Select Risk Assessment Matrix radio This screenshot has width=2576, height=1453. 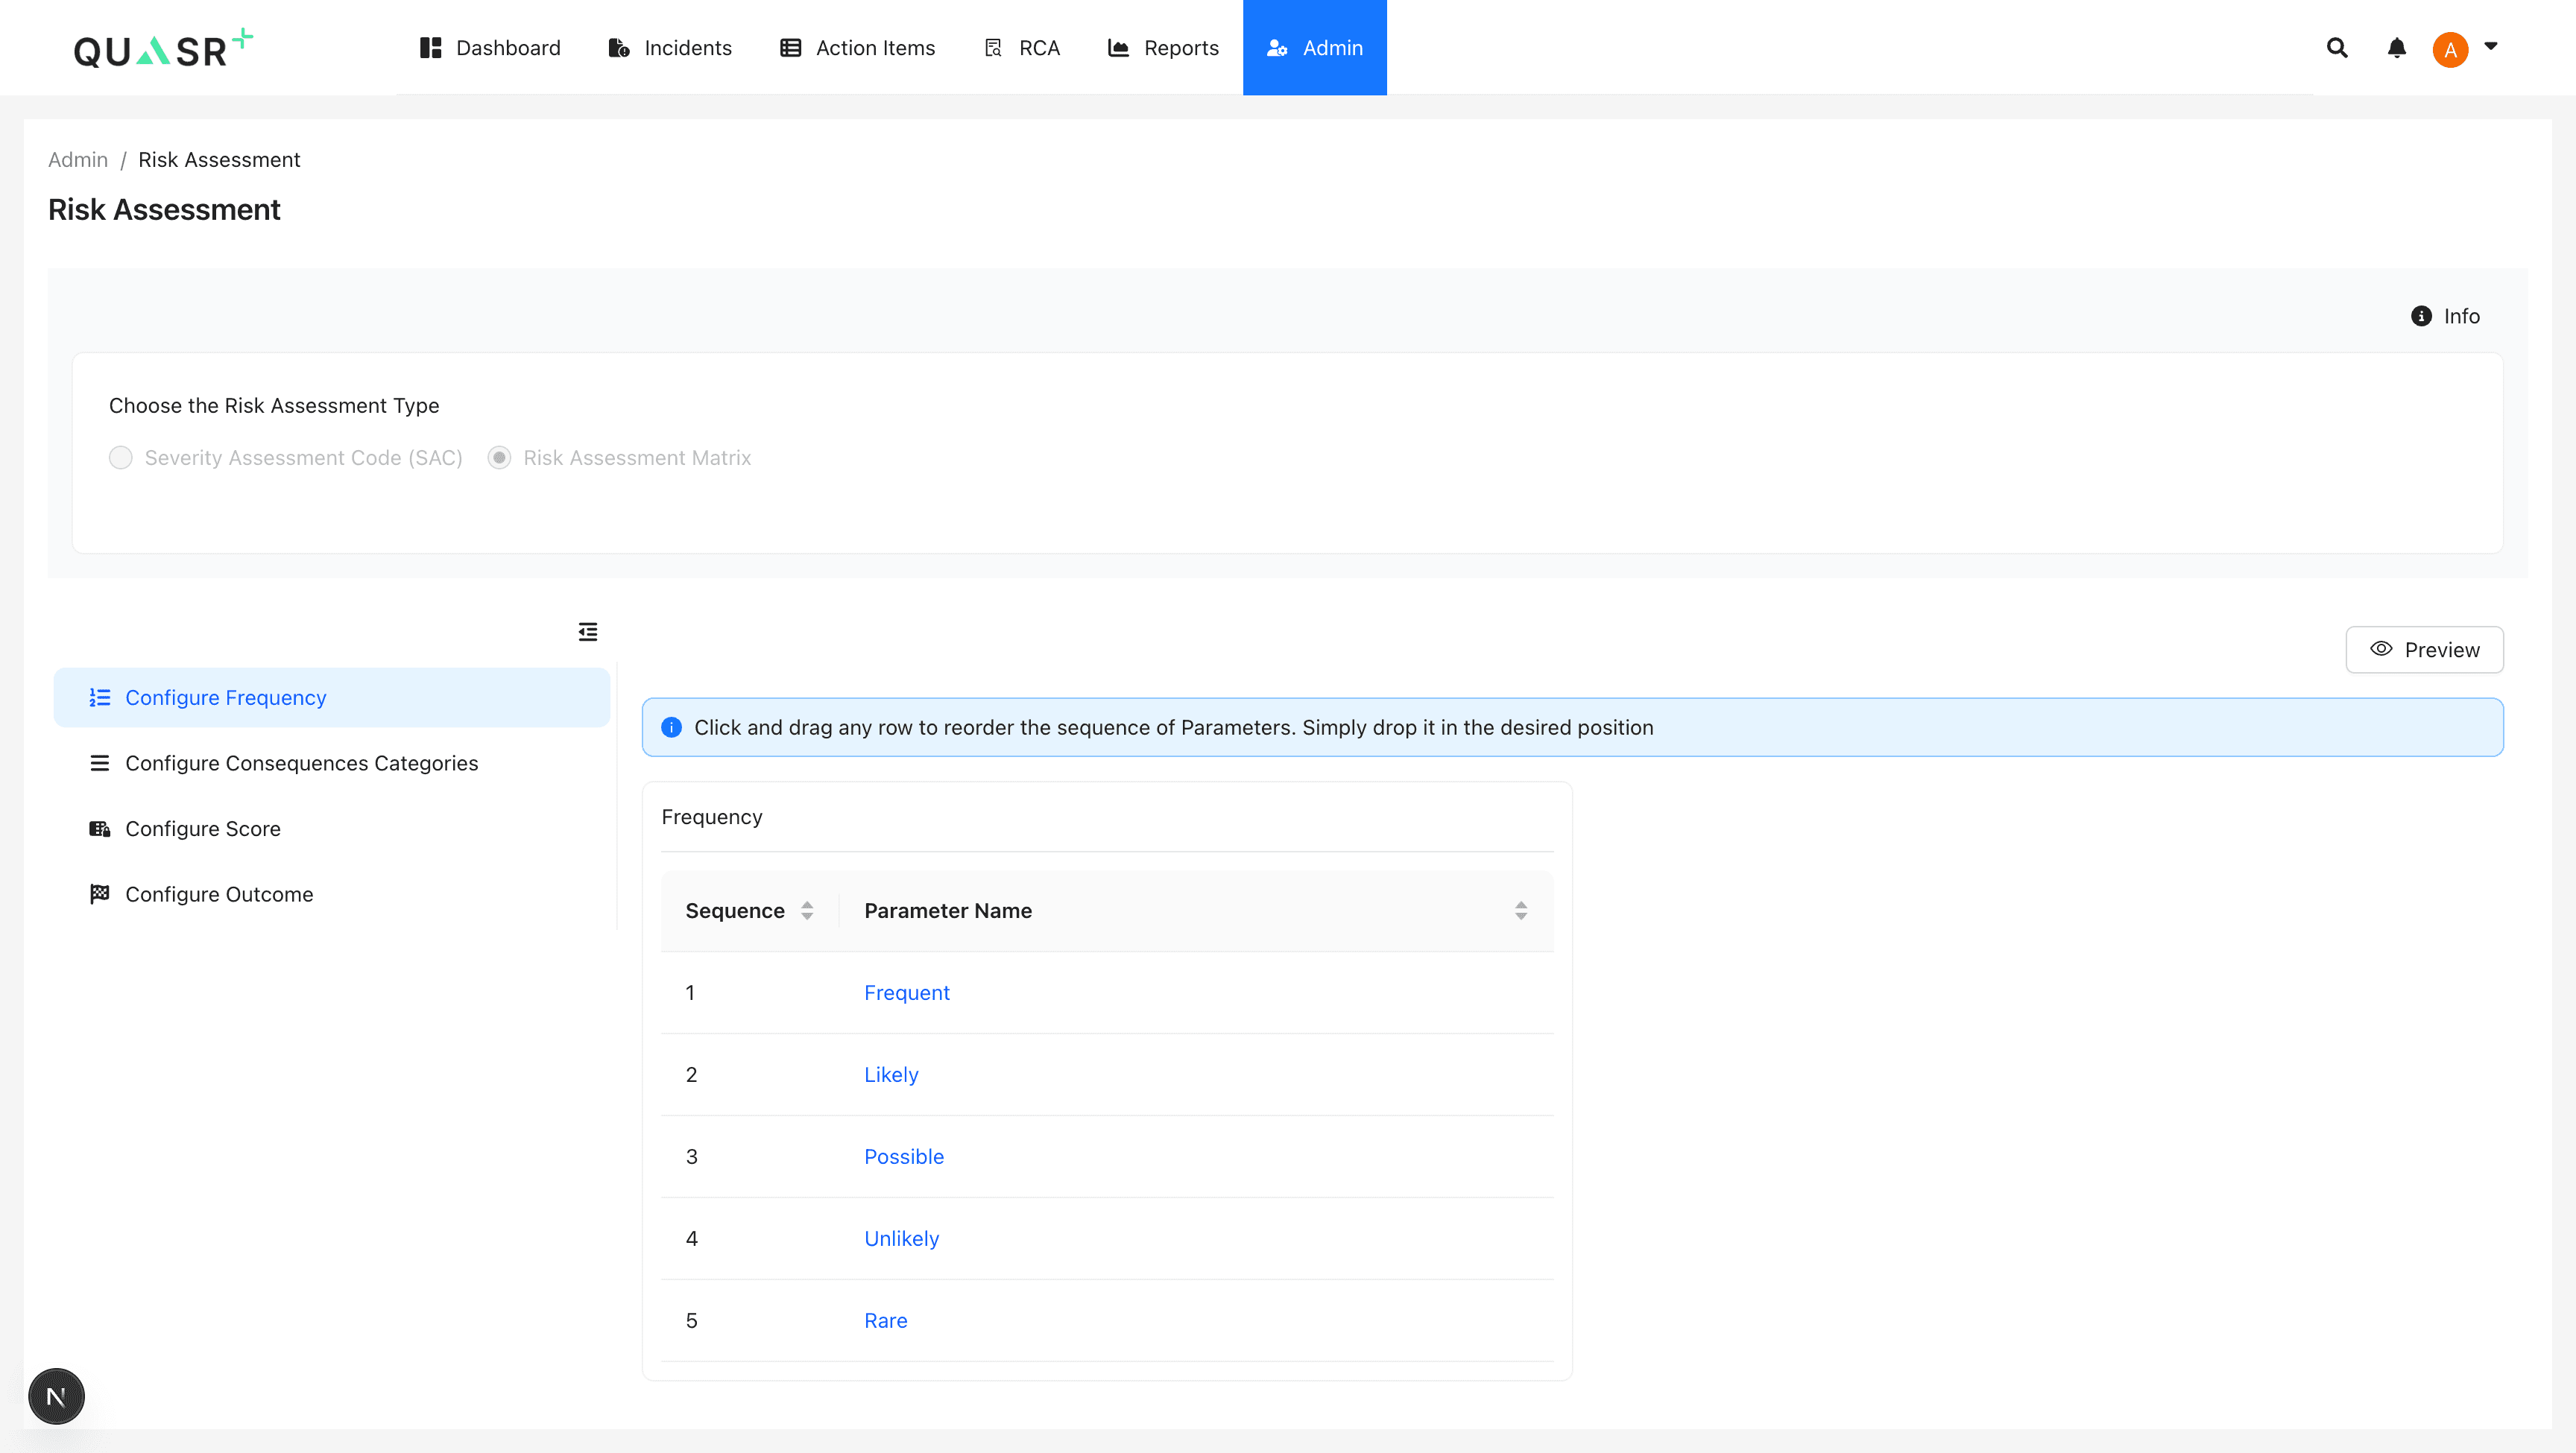[499, 457]
